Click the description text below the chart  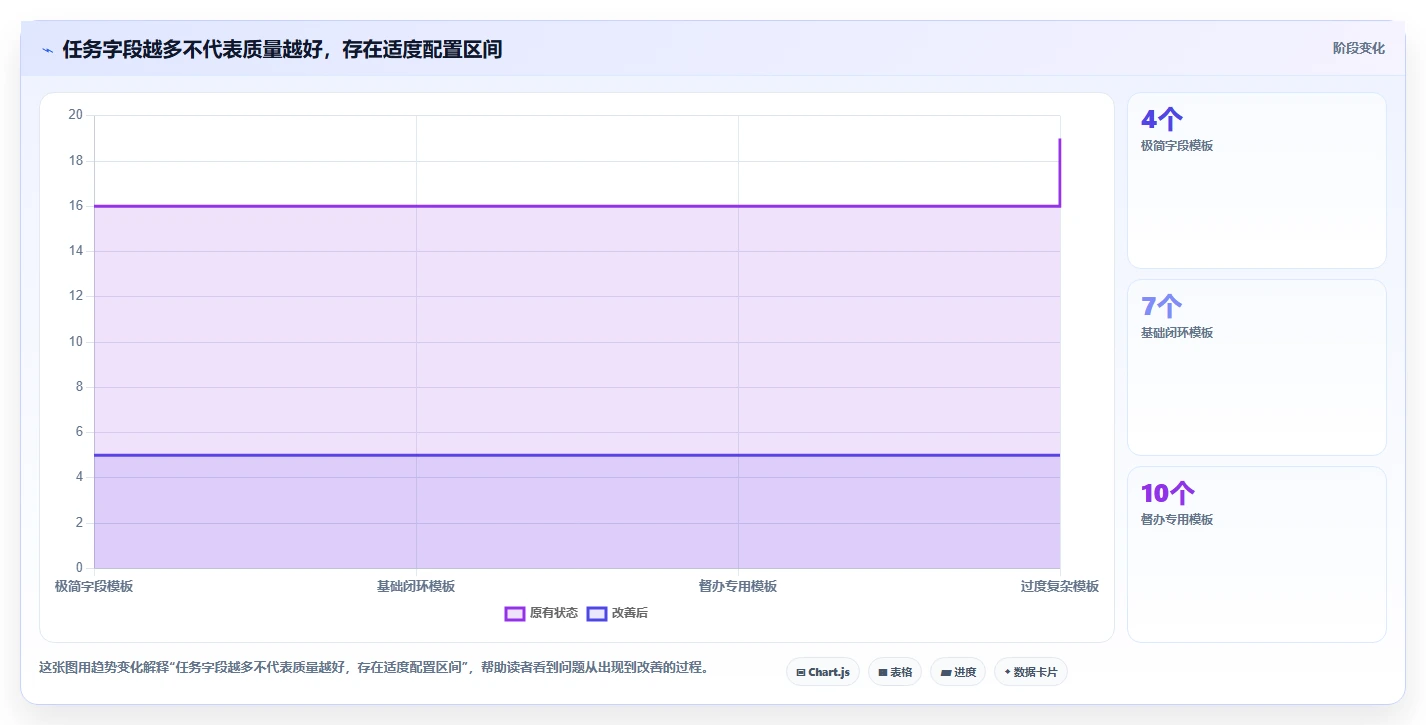pos(374,667)
